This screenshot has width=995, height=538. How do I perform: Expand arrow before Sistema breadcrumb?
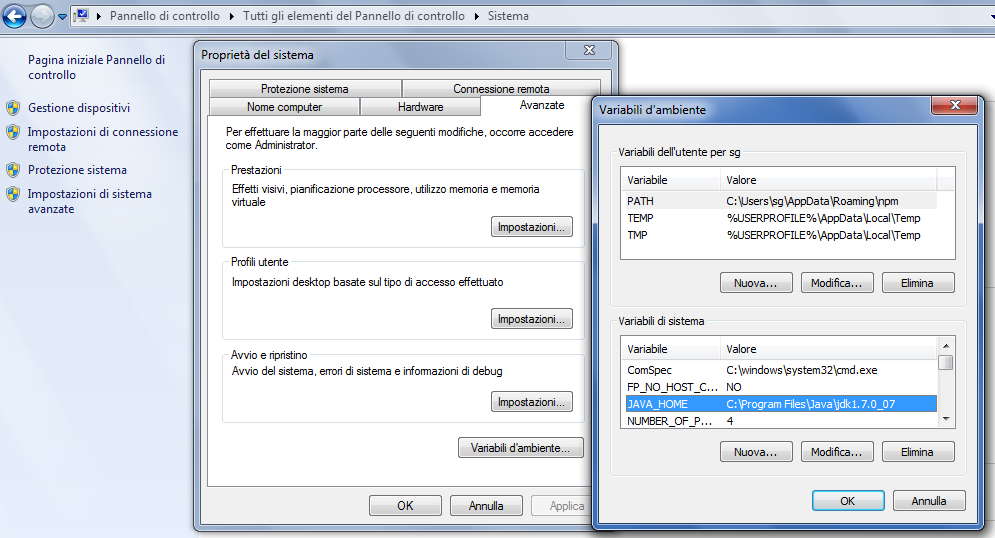[477, 16]
